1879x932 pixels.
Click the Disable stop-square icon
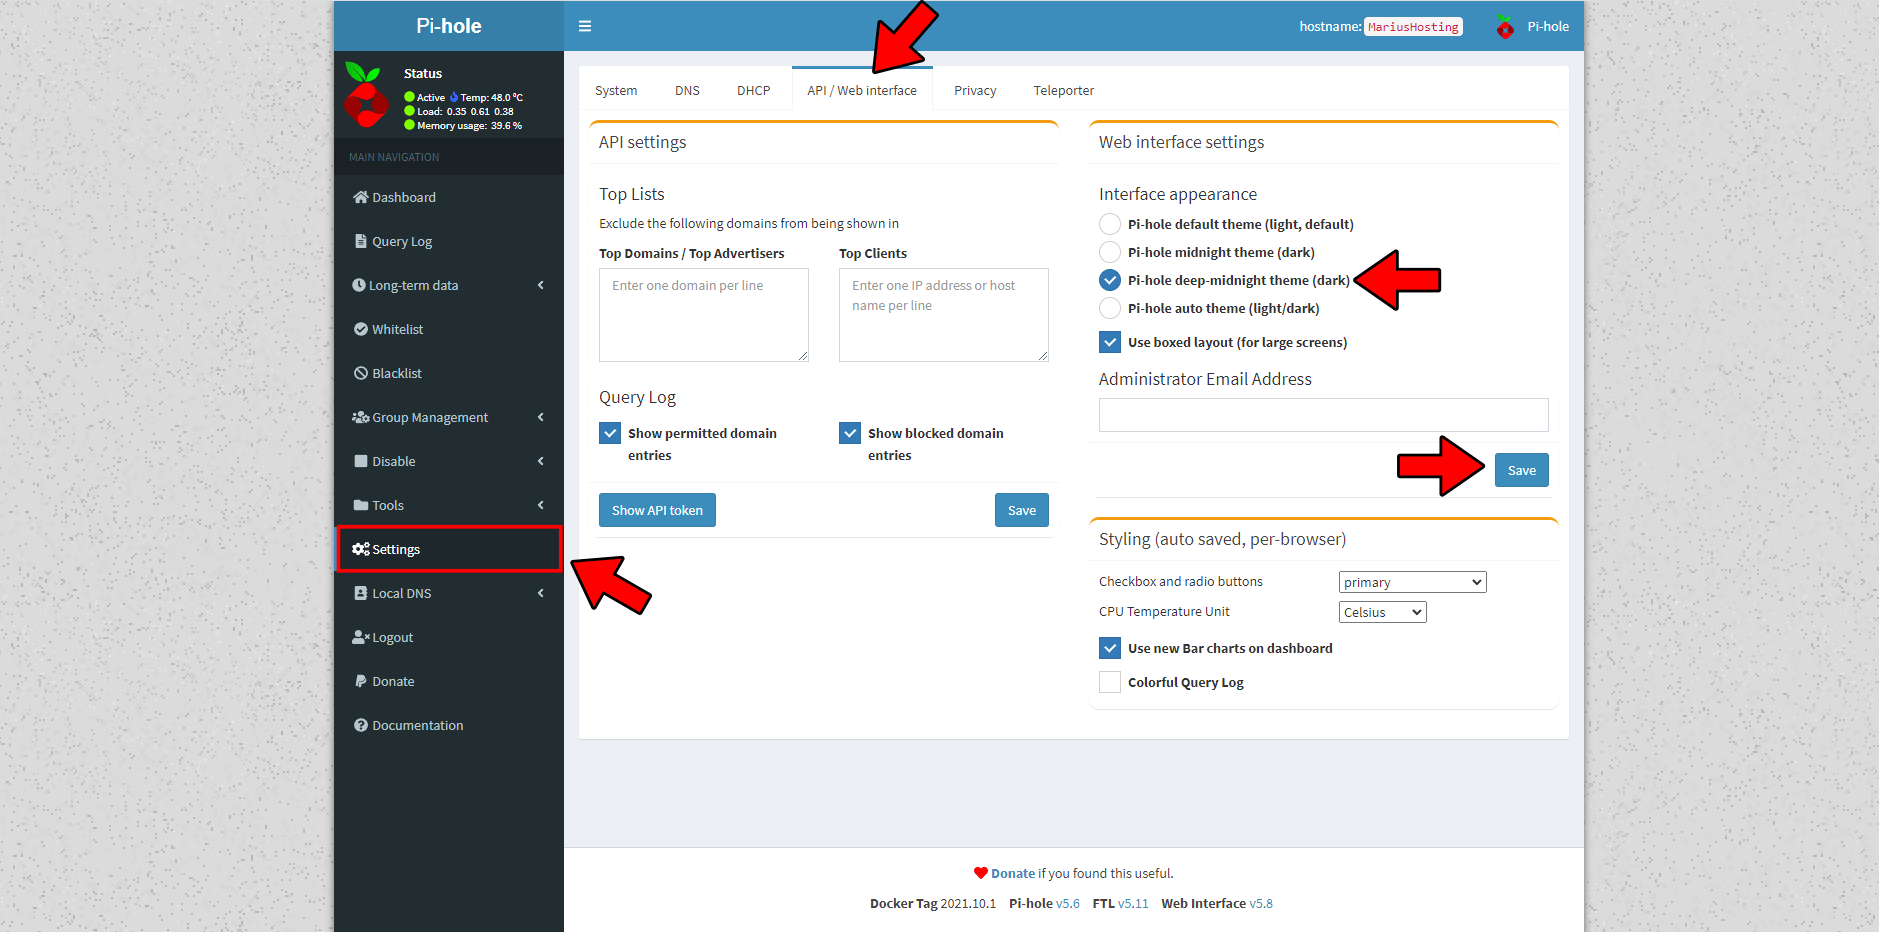coord(361,461)
